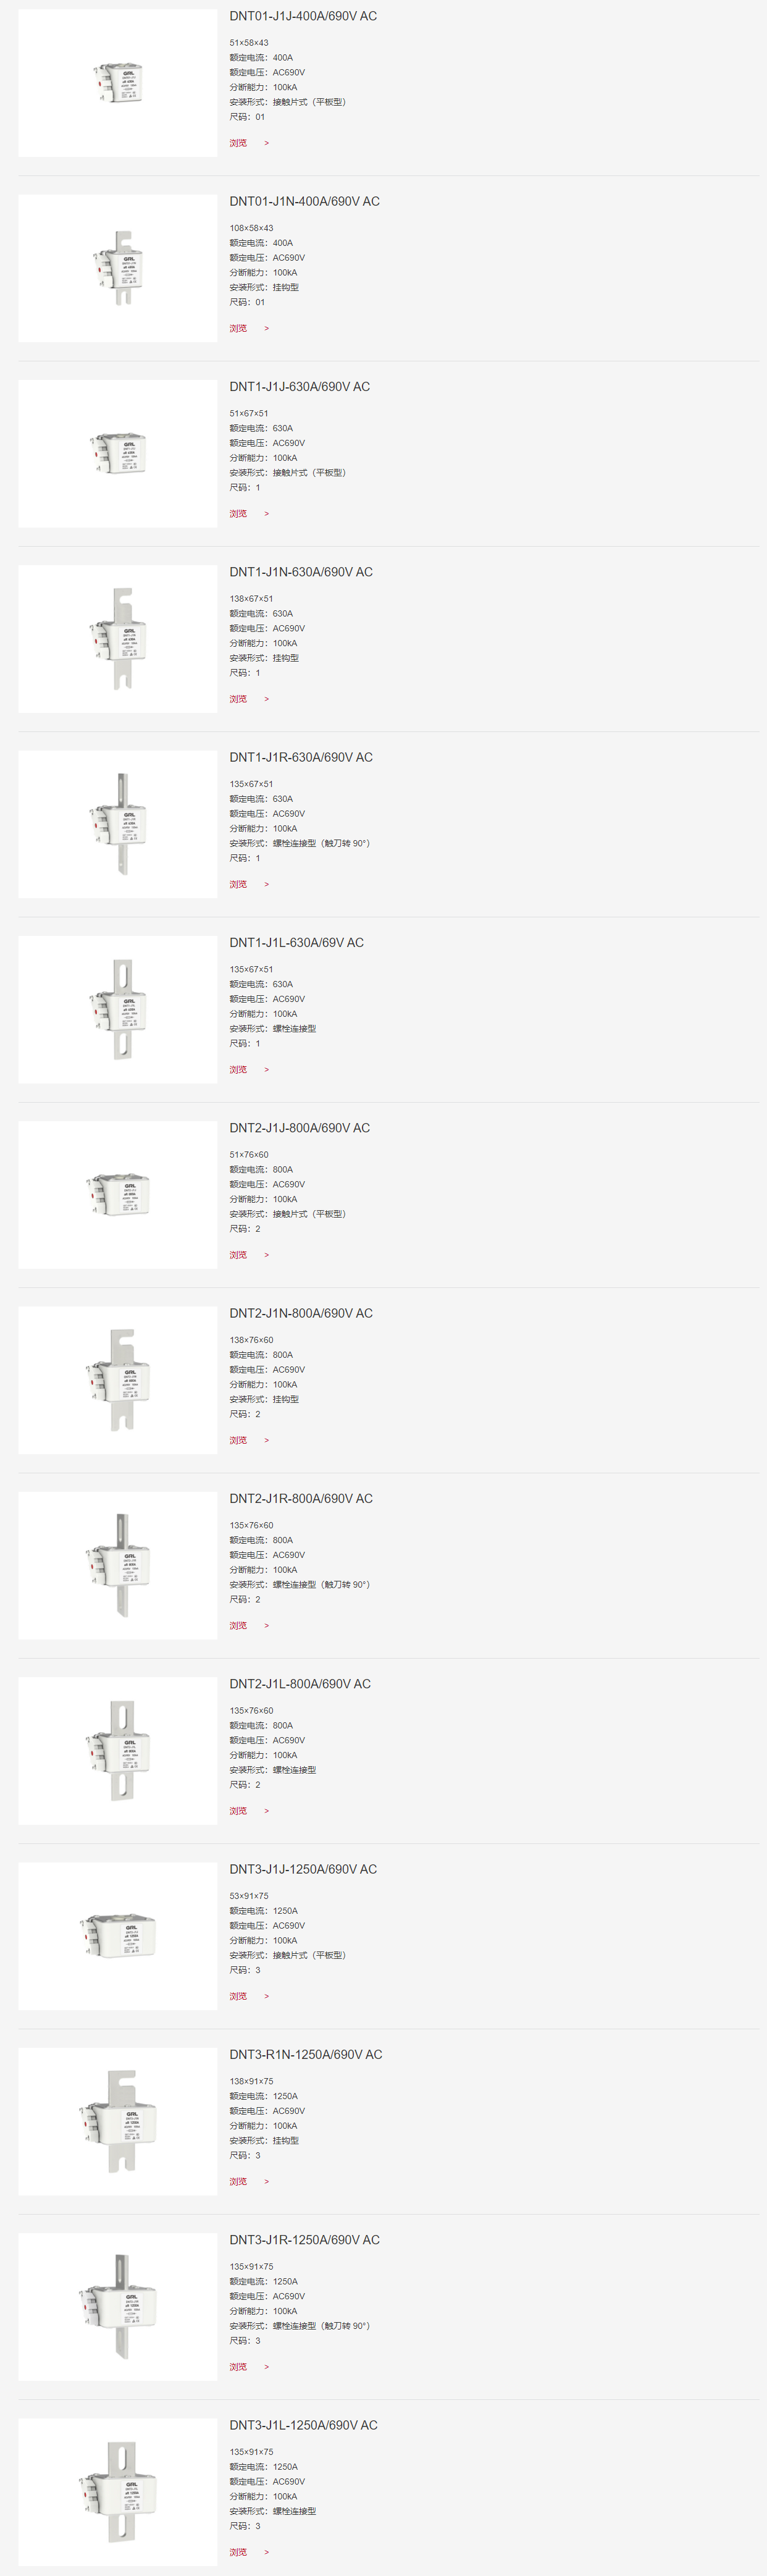The height and width of the screenshot is (2576, 767).
Task: Click the DNT1-J1R-630A/690V AC fuse image
Action: point(118,824)
